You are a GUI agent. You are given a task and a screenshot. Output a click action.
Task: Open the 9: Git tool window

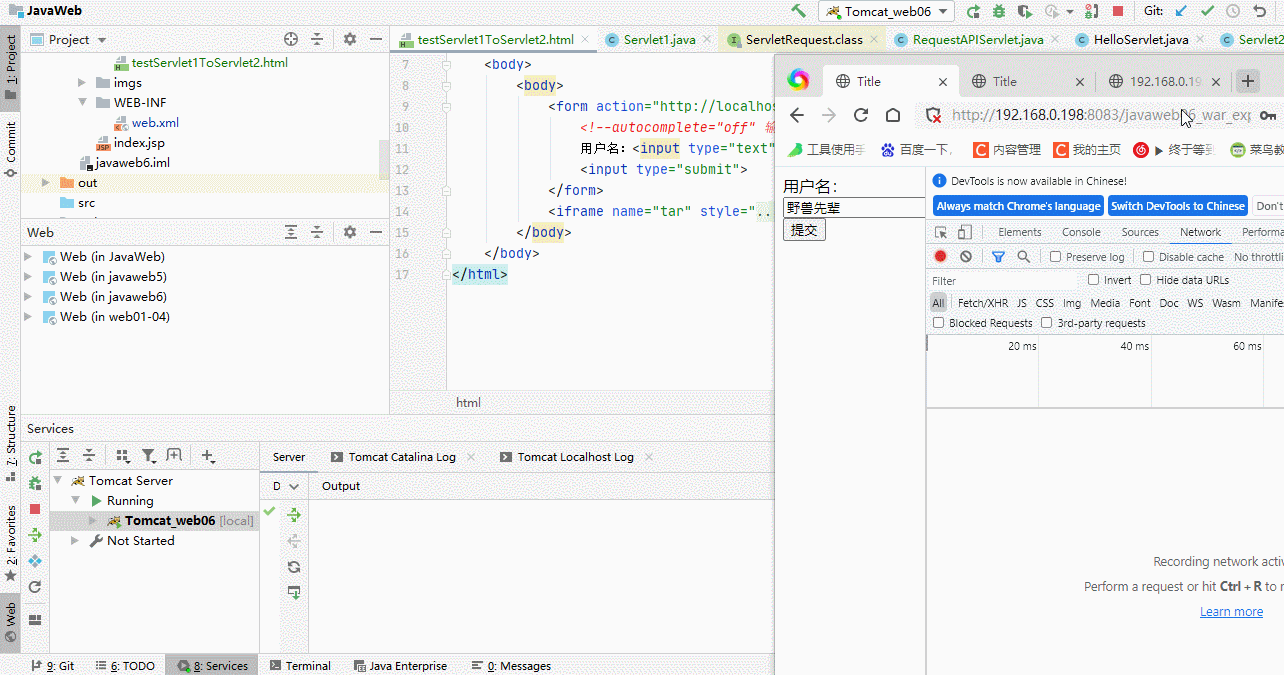coord(53,666)
